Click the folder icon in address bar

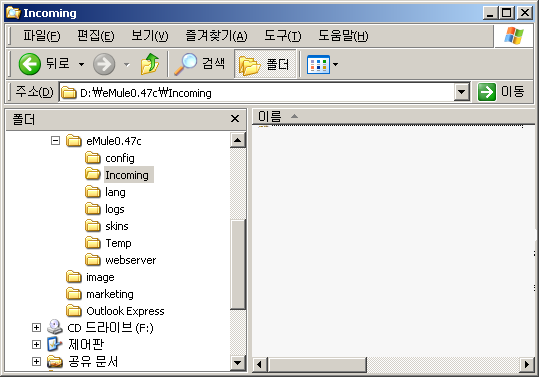tap(69, 92)
